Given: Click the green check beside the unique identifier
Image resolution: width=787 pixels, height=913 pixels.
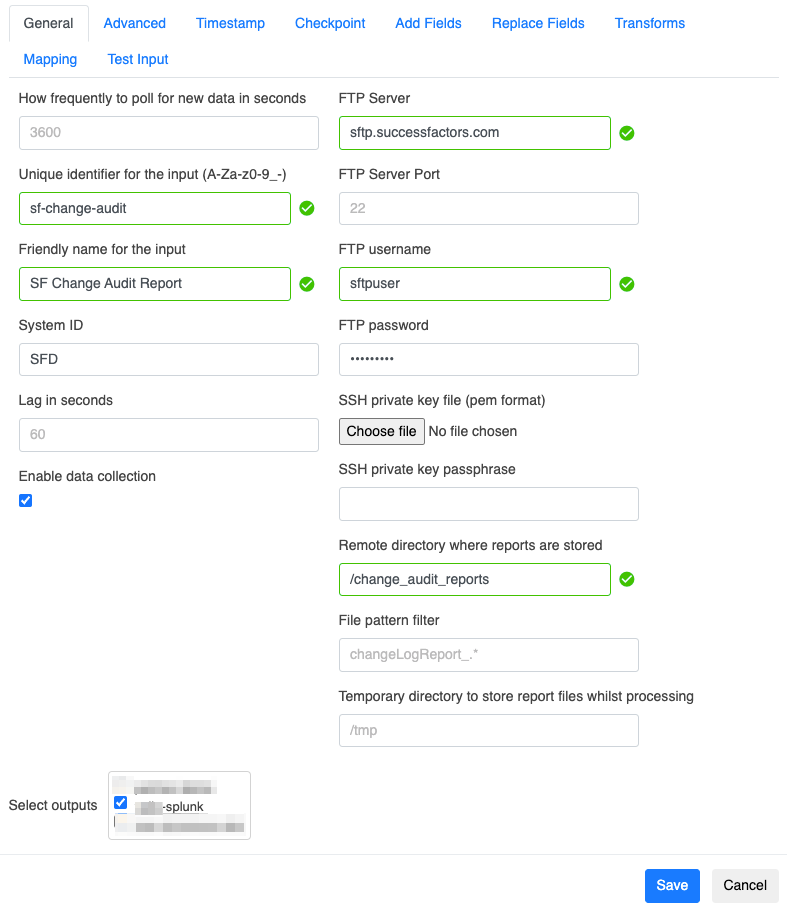Looking at the screenshot, I should coord(306,209).
